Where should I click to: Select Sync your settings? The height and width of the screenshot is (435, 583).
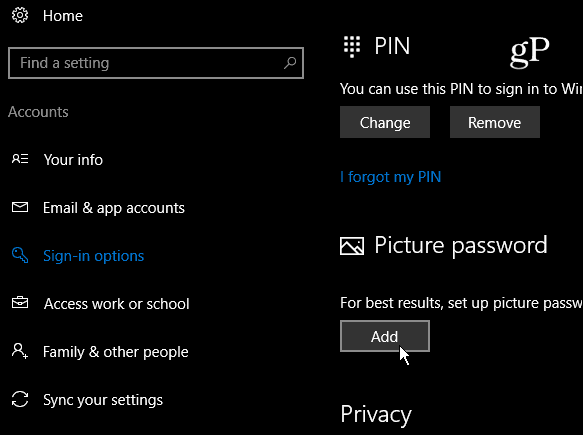pos(103,400)
